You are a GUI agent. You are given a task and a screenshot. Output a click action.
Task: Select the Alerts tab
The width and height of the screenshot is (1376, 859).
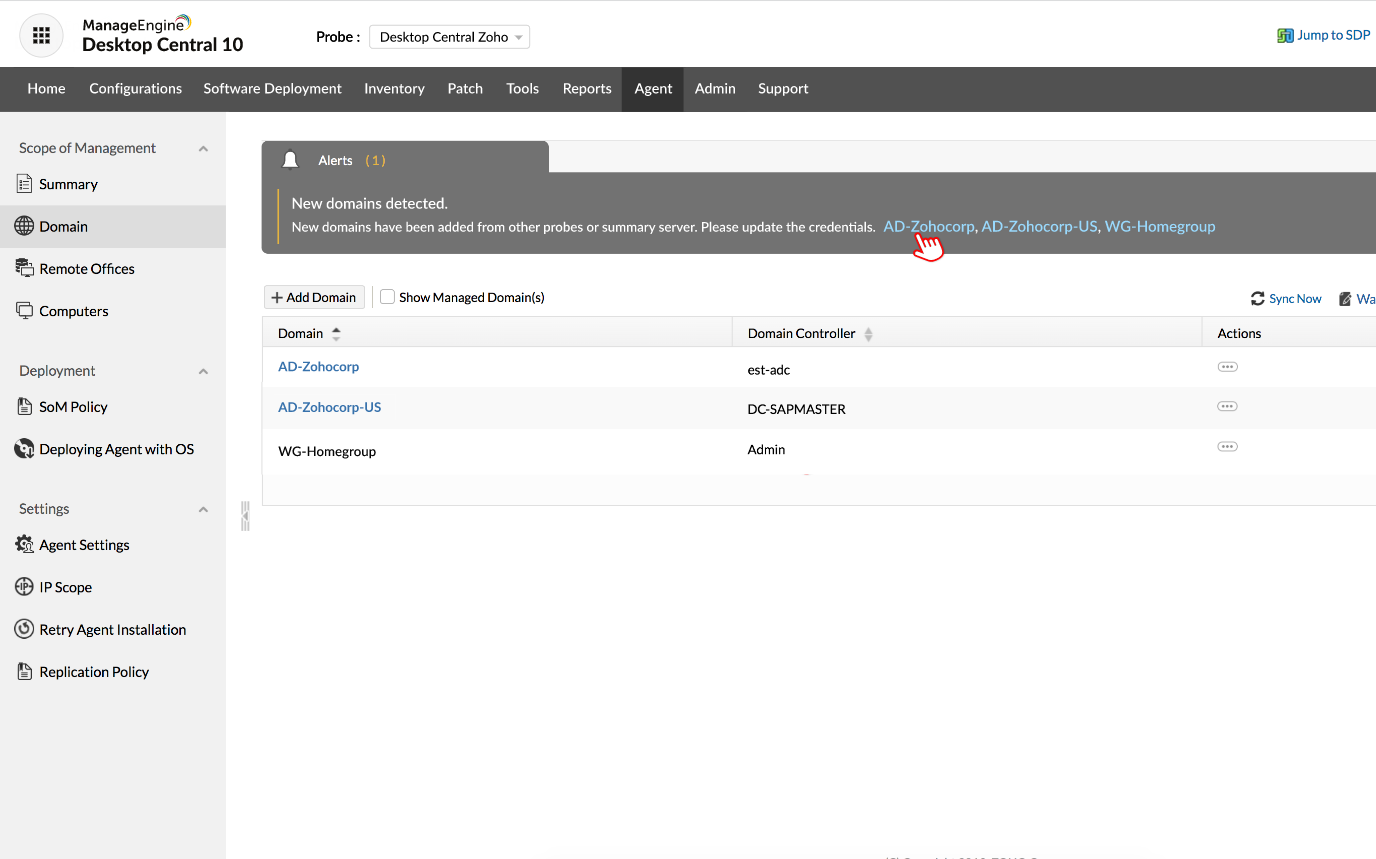click(405, 159)
